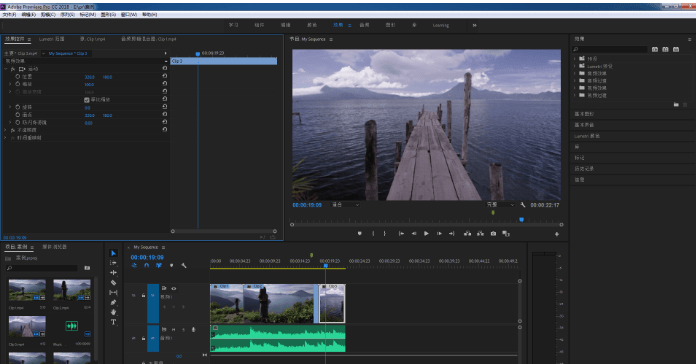Switch to Lumetri Scopes tab
Screen dimensions: 696x364
tap(51, 39)
